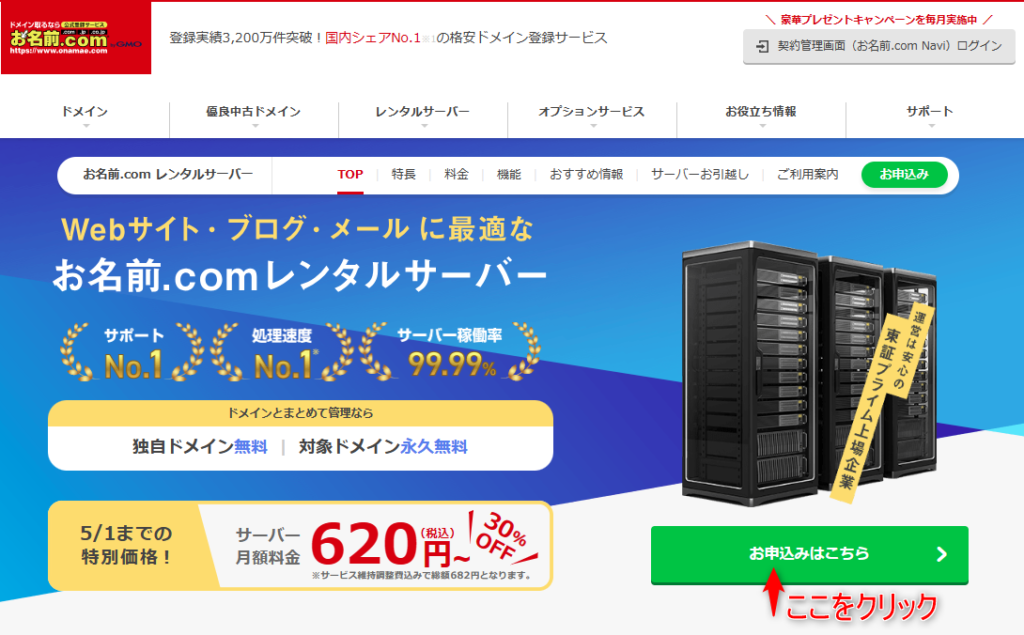
Task: Expand the 優良中古ドメイン dropdown
Action: [253, 112]
